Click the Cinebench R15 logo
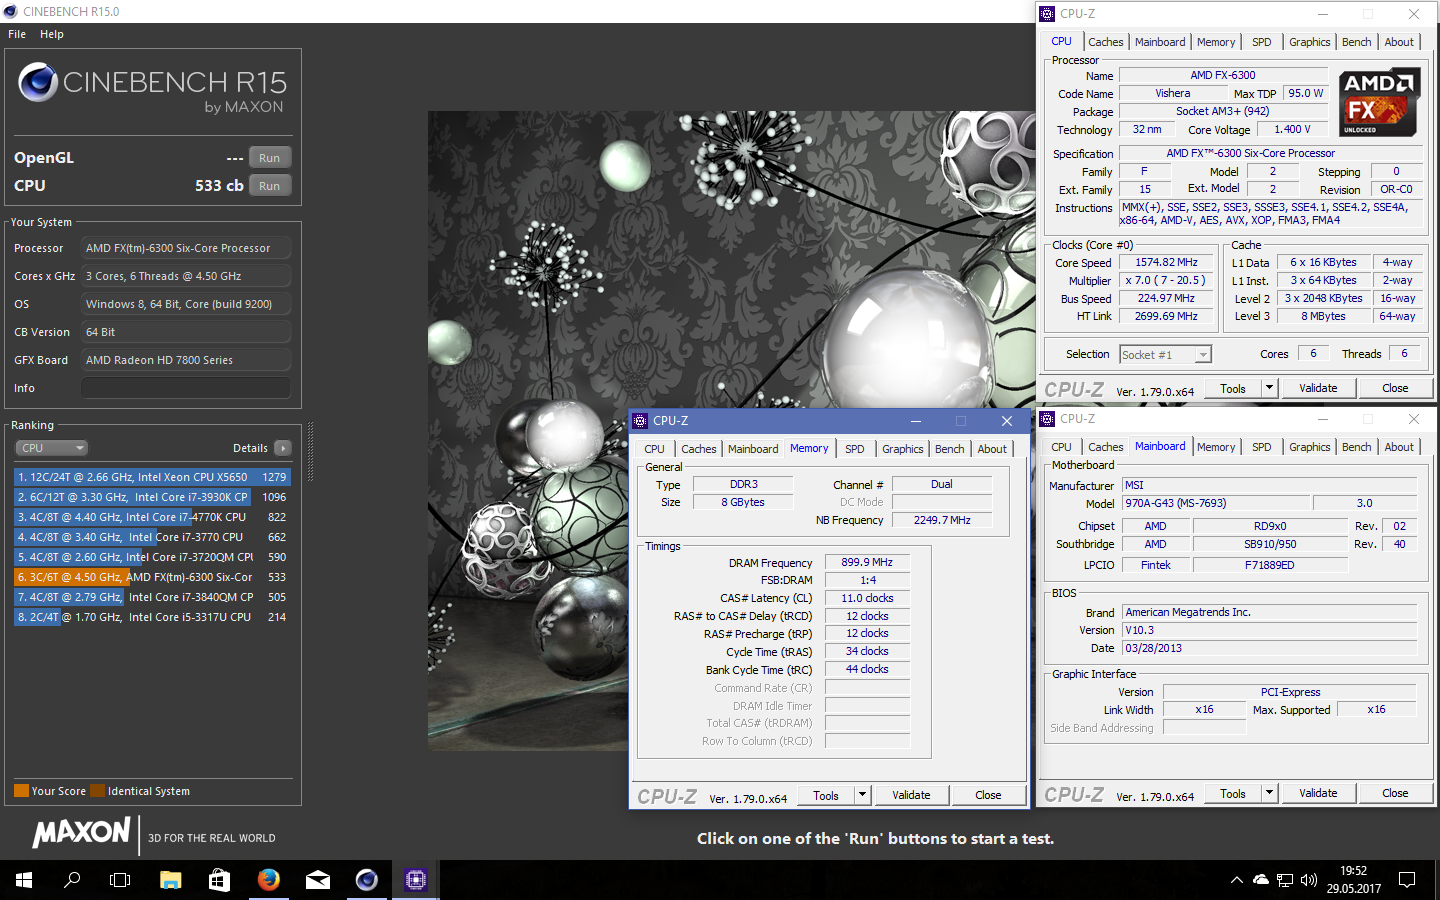 tap(152, 88)
